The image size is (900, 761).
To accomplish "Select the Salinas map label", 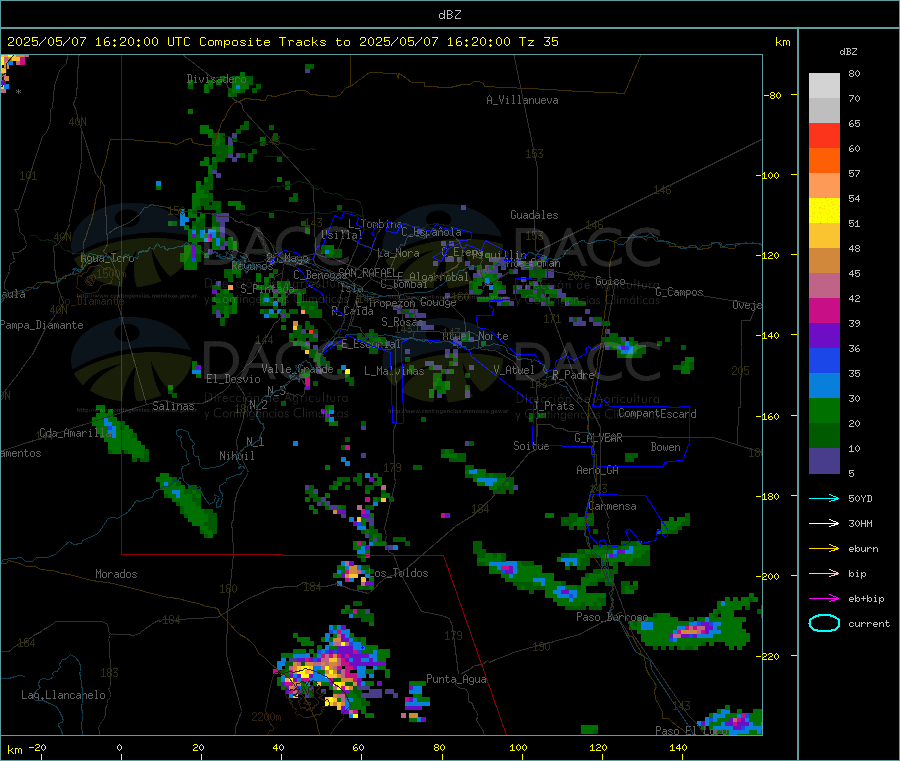I will pos(173,406).
